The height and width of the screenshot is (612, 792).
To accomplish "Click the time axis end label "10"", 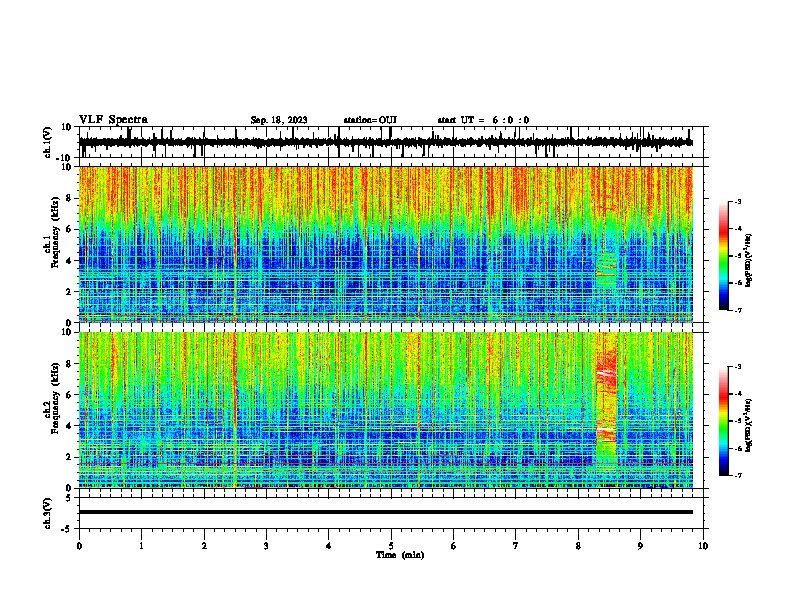I will pyautogui.click(x=703, y=546).
